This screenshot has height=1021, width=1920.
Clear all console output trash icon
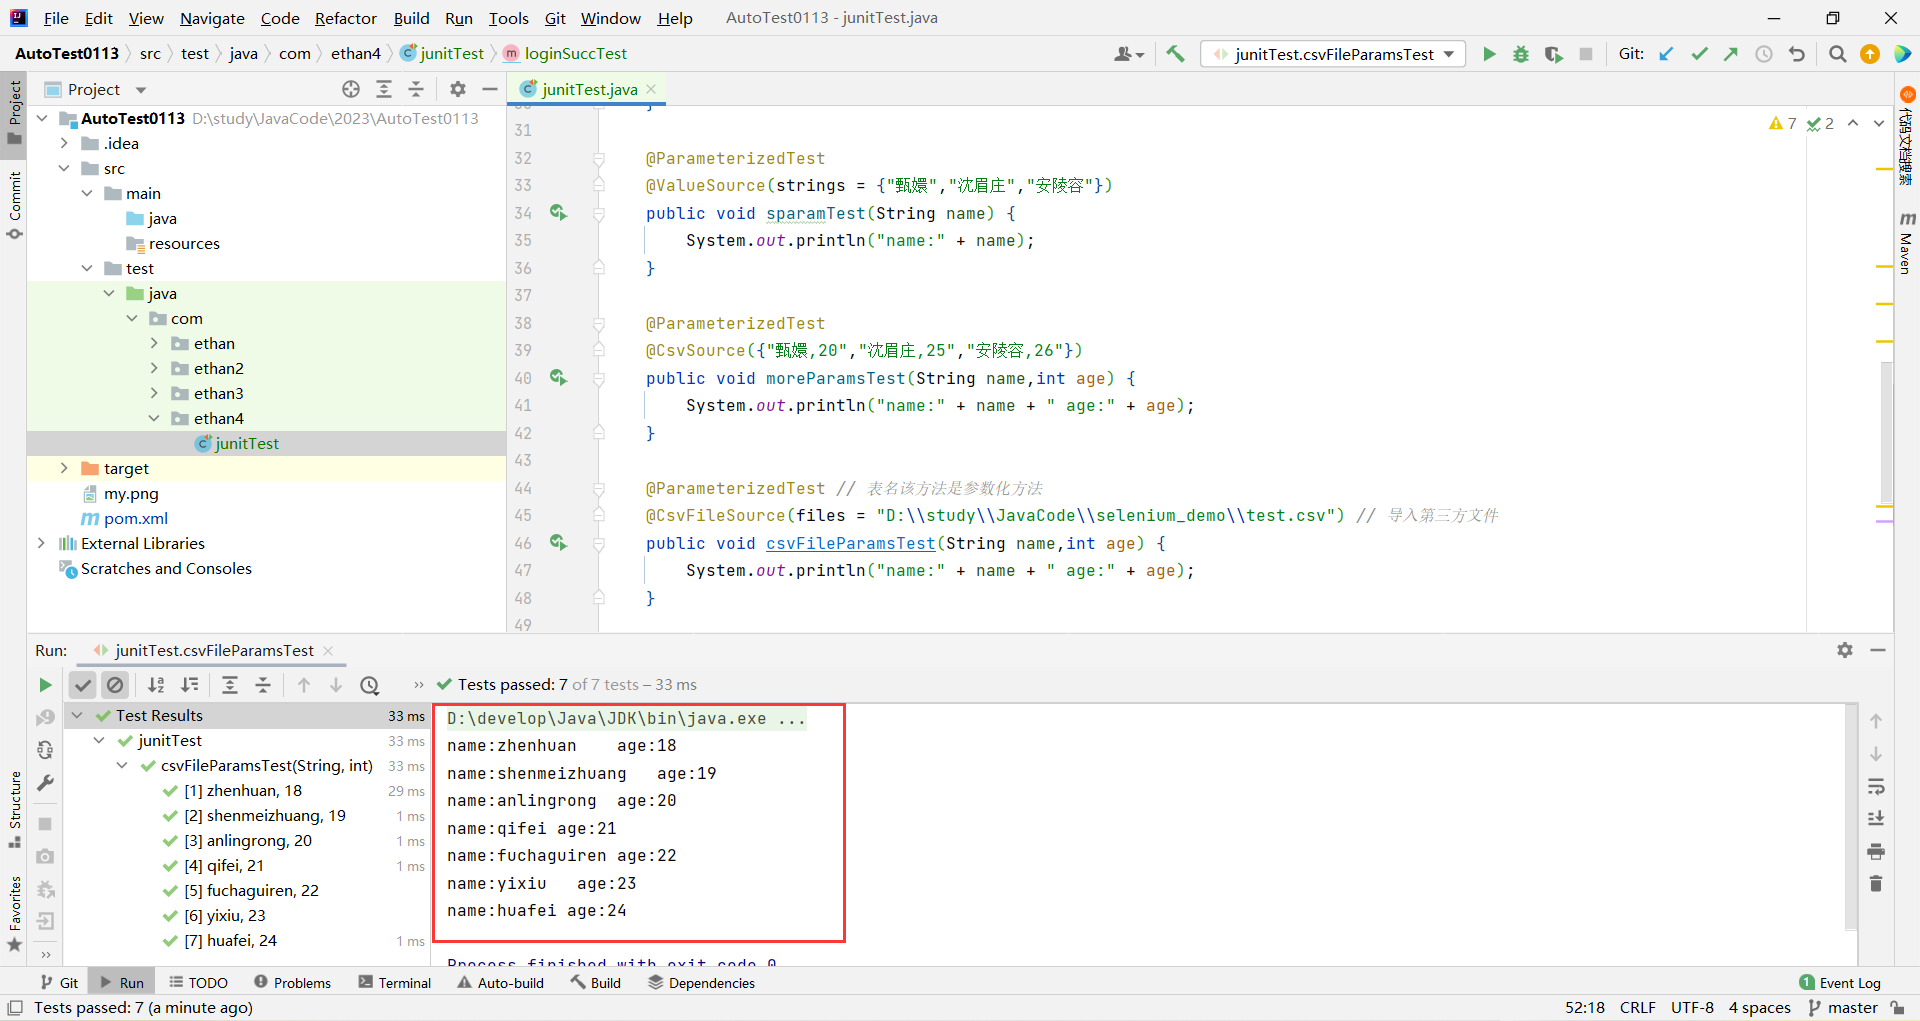point(1876,884)
